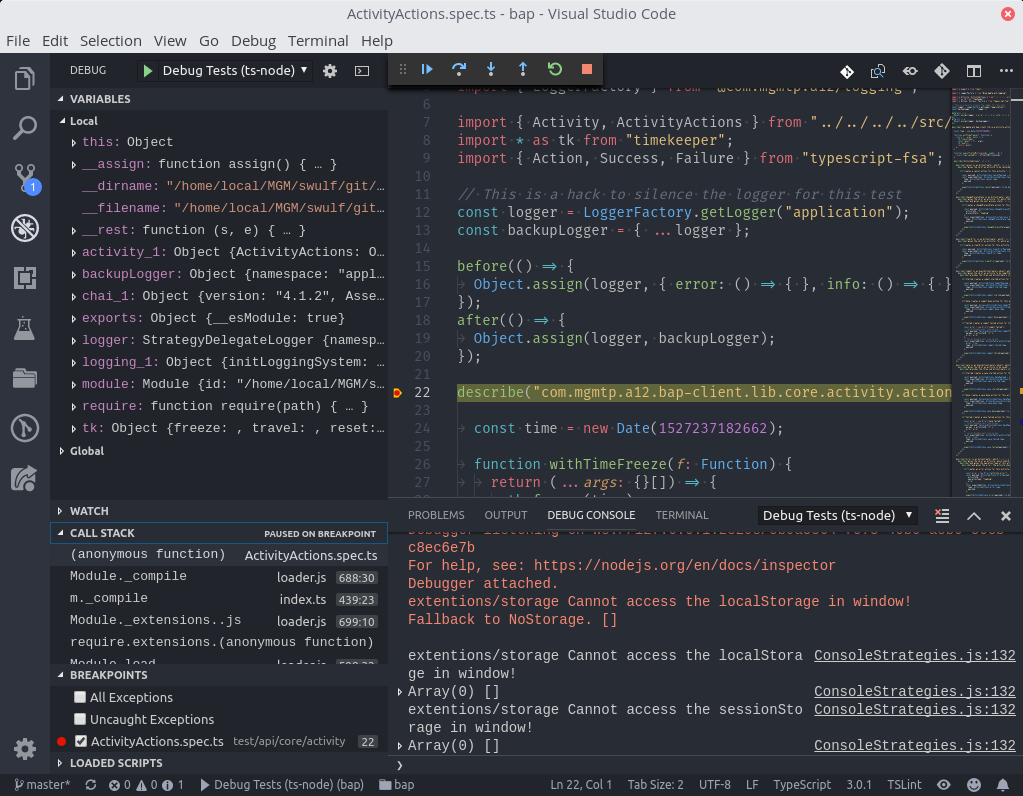Open changes compare icon in editor title
The height and width of the screenshot is (796, 1023).
click(x=878, y=71)
